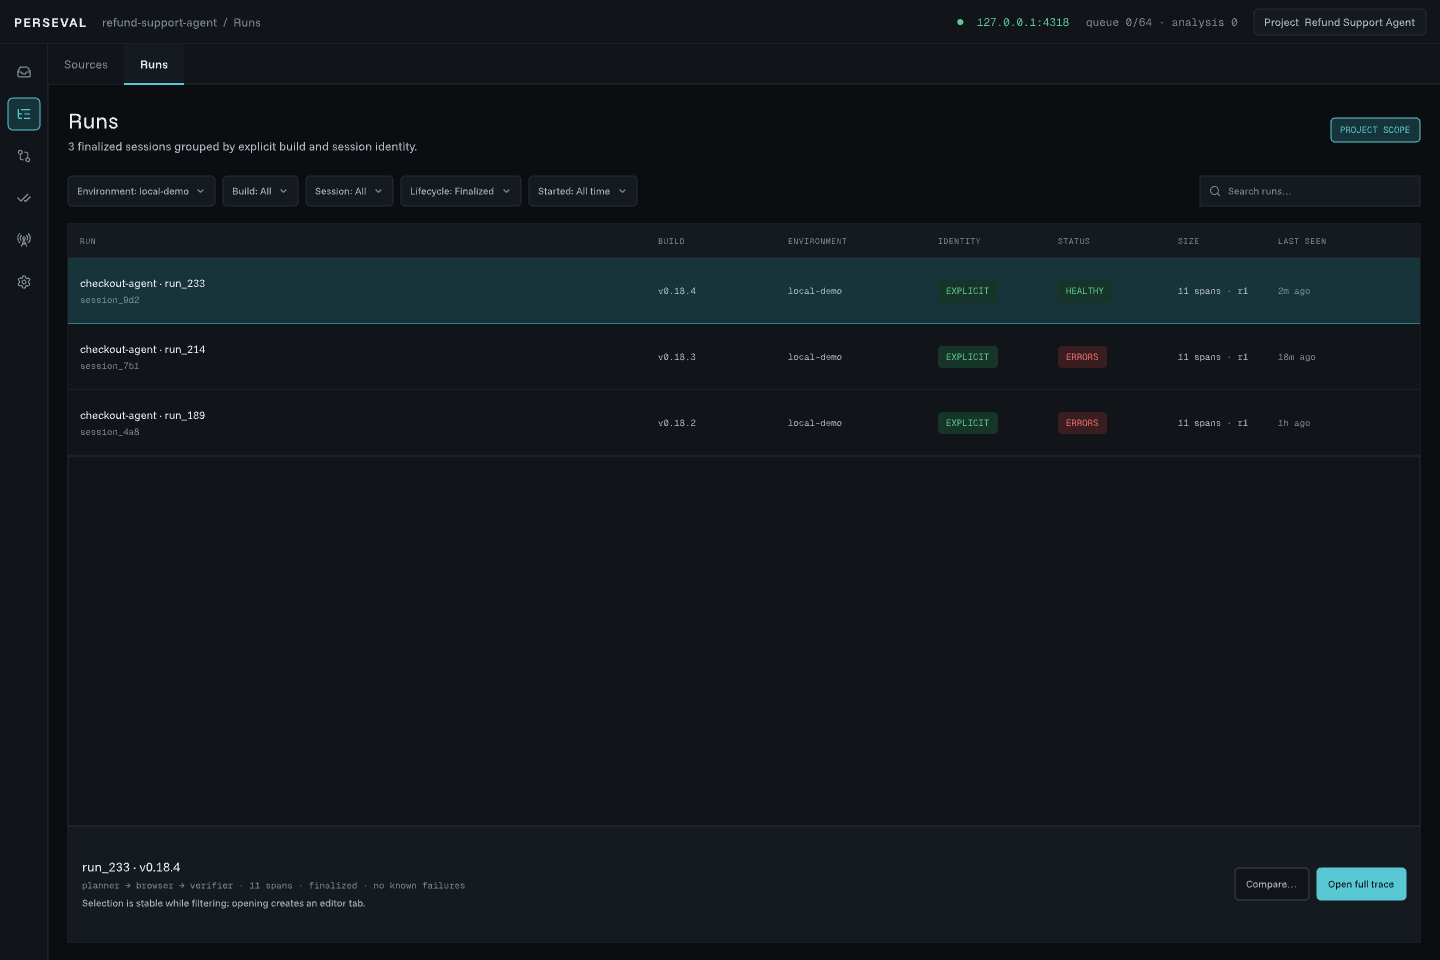Click the HEALTHY status badge

tap(1084, 291)
